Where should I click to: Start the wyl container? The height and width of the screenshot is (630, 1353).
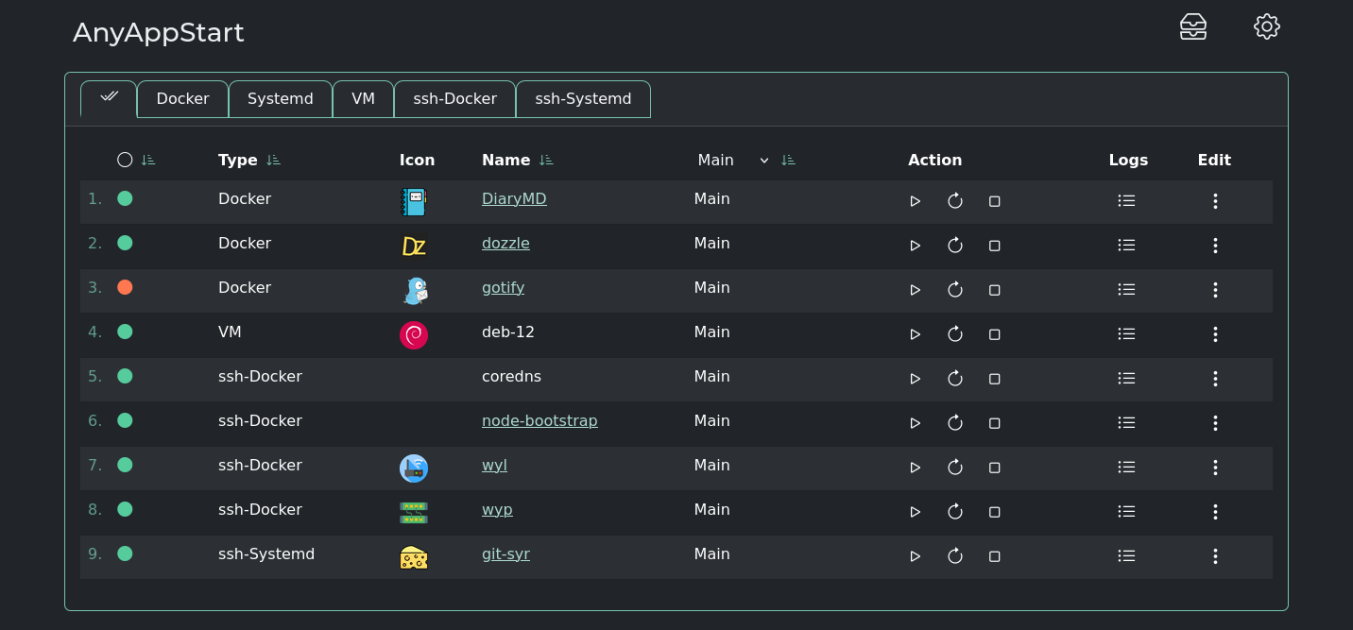(915, 467)
